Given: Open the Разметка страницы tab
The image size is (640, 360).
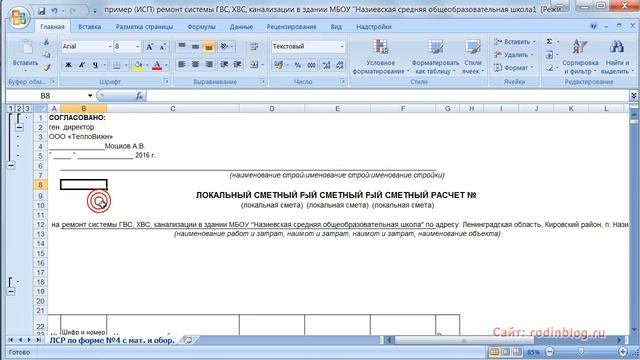Looking at the screenshot, I should click(144, 27).
